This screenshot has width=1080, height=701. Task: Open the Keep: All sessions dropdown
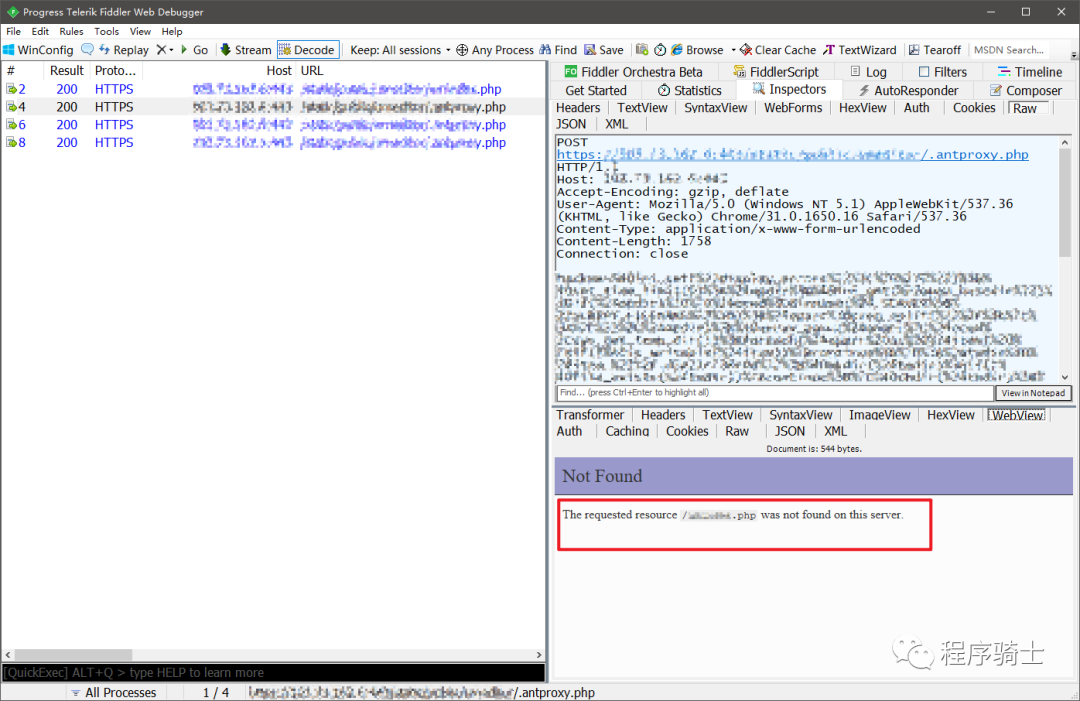pos(400,50)
